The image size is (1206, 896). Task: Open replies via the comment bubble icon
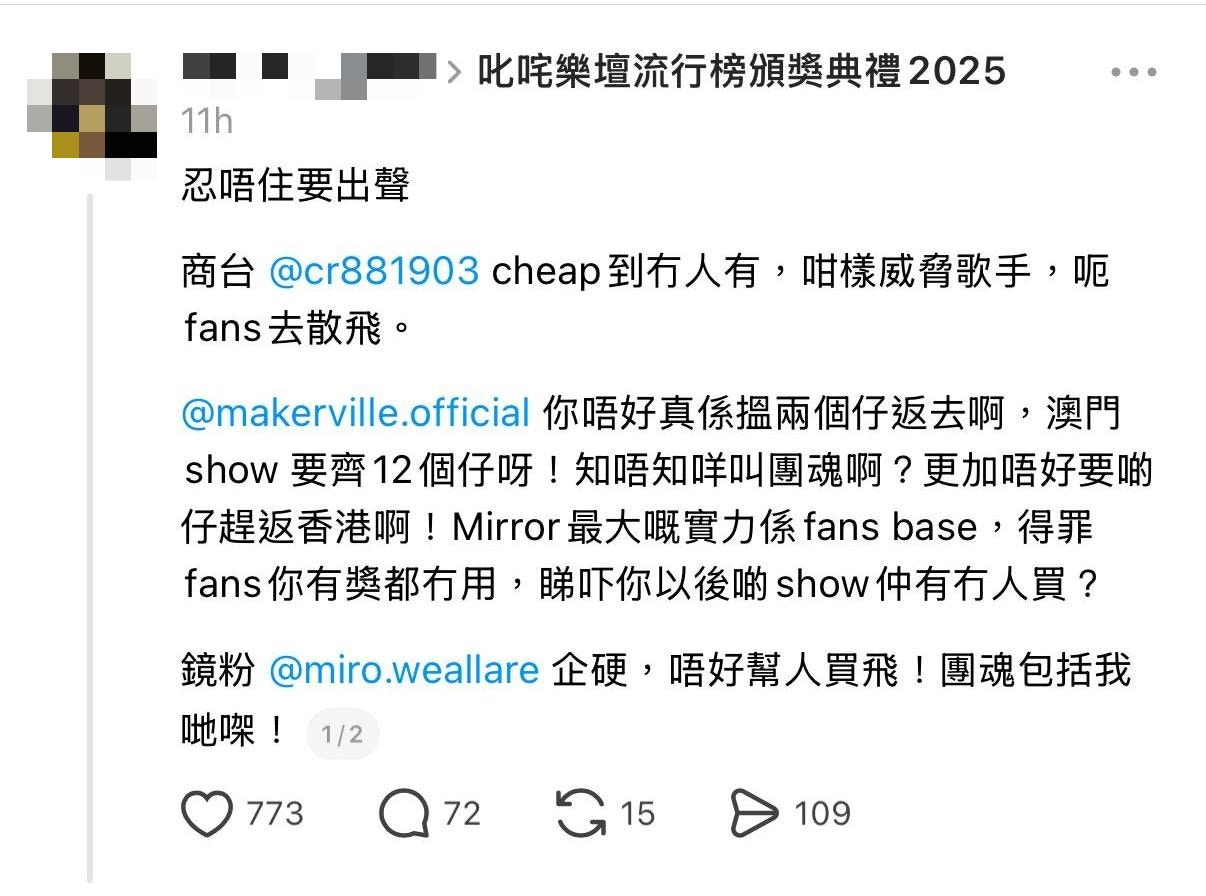coord(403,814)
